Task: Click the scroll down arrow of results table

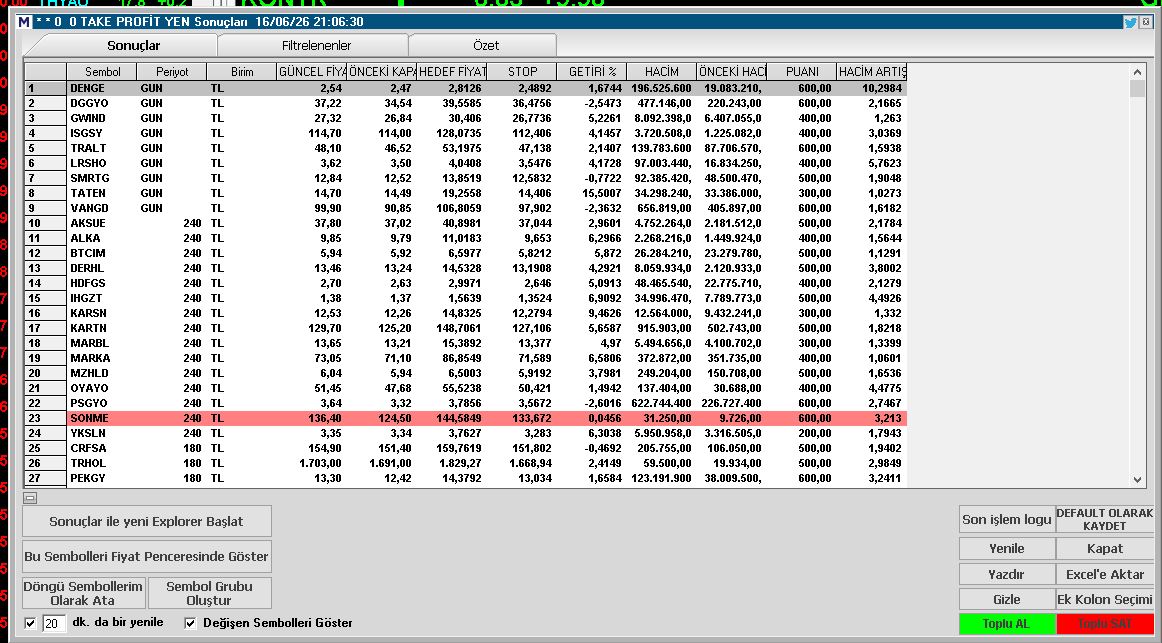Action: pos(1138,479)
